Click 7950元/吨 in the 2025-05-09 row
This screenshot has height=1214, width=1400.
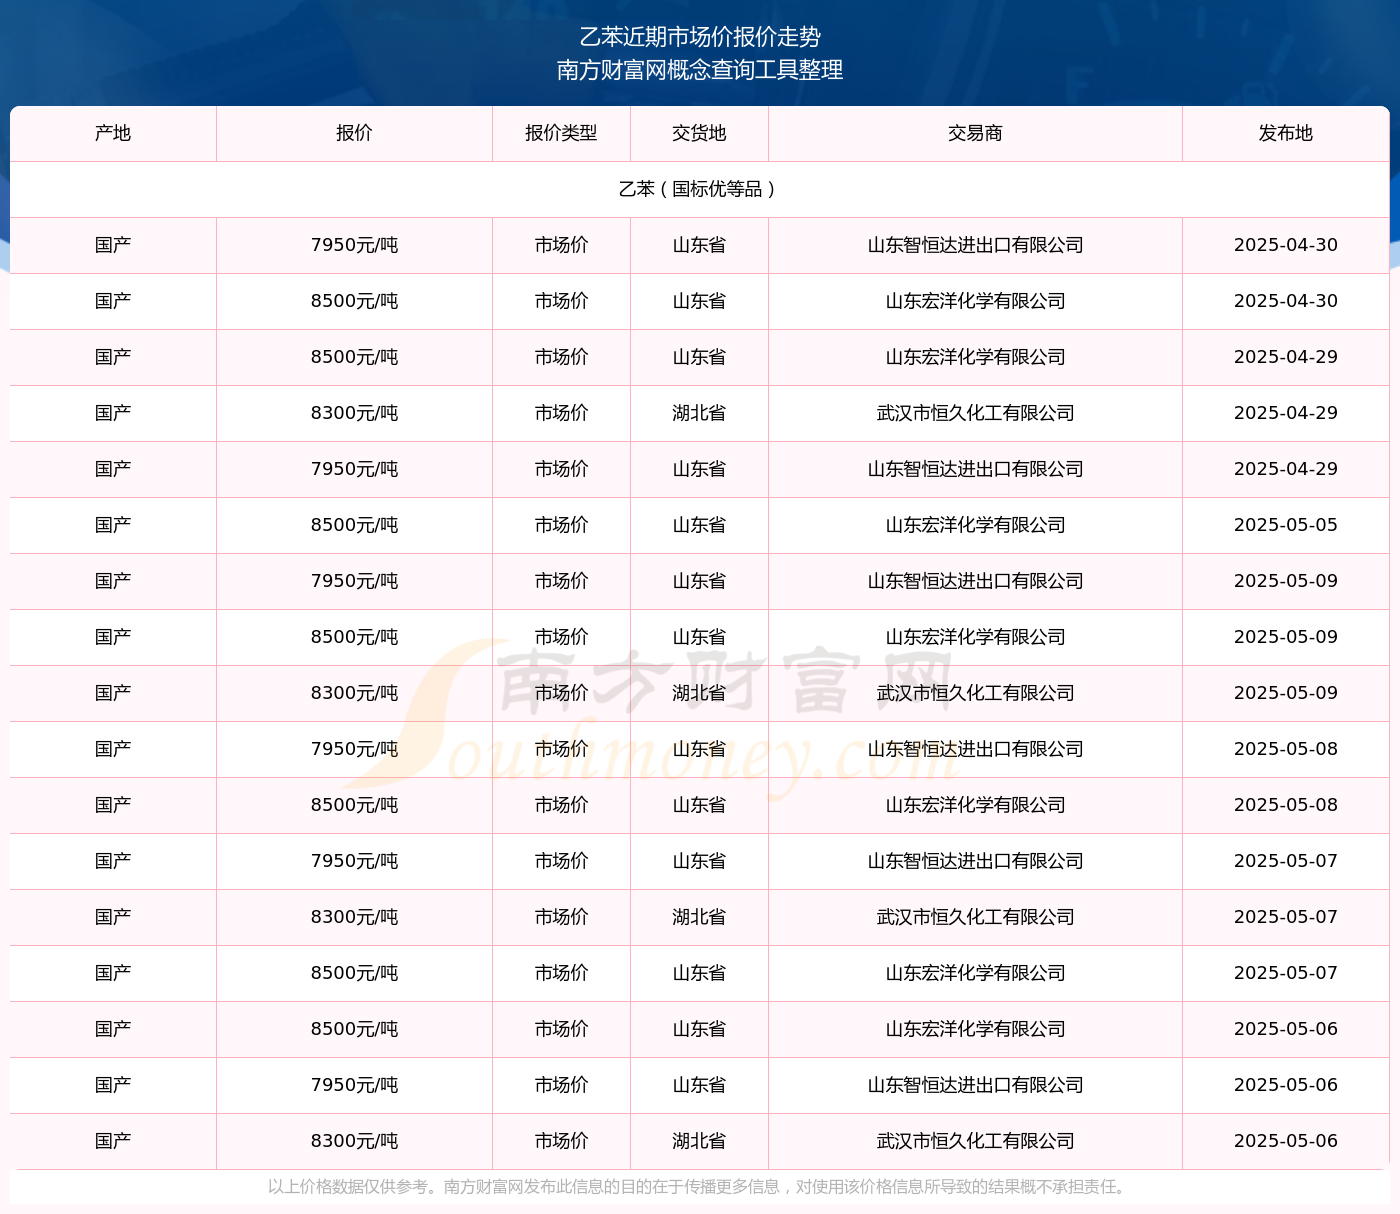pos(354,581)
